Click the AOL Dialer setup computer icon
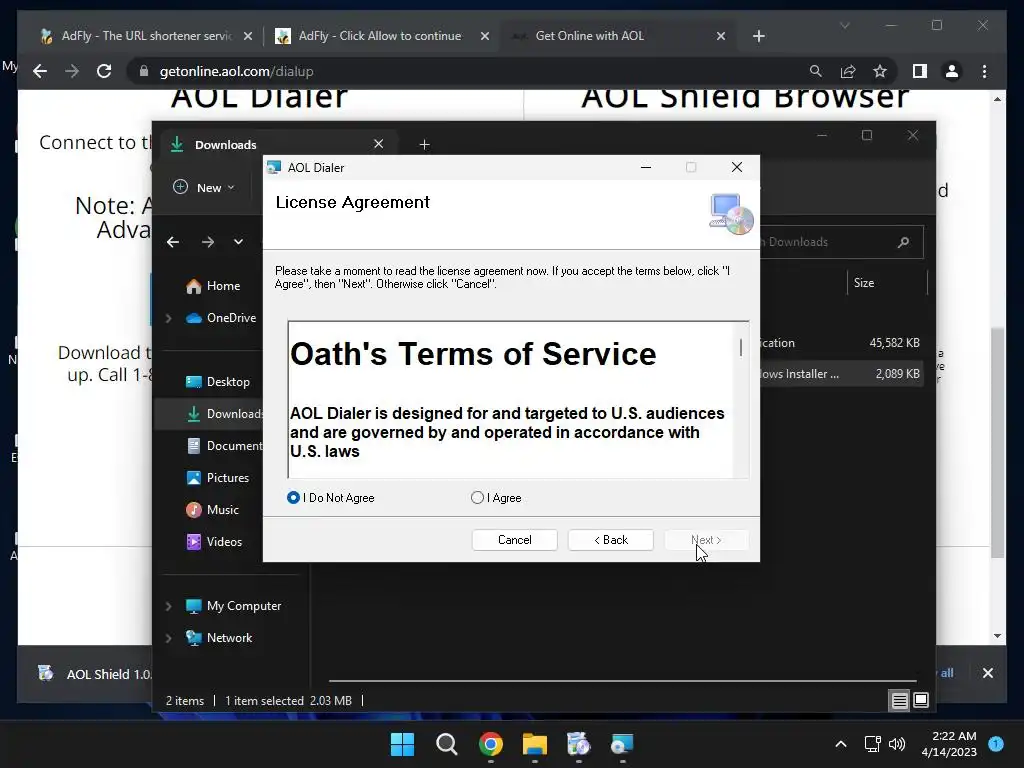1024x768 pixels. [731, 214]
